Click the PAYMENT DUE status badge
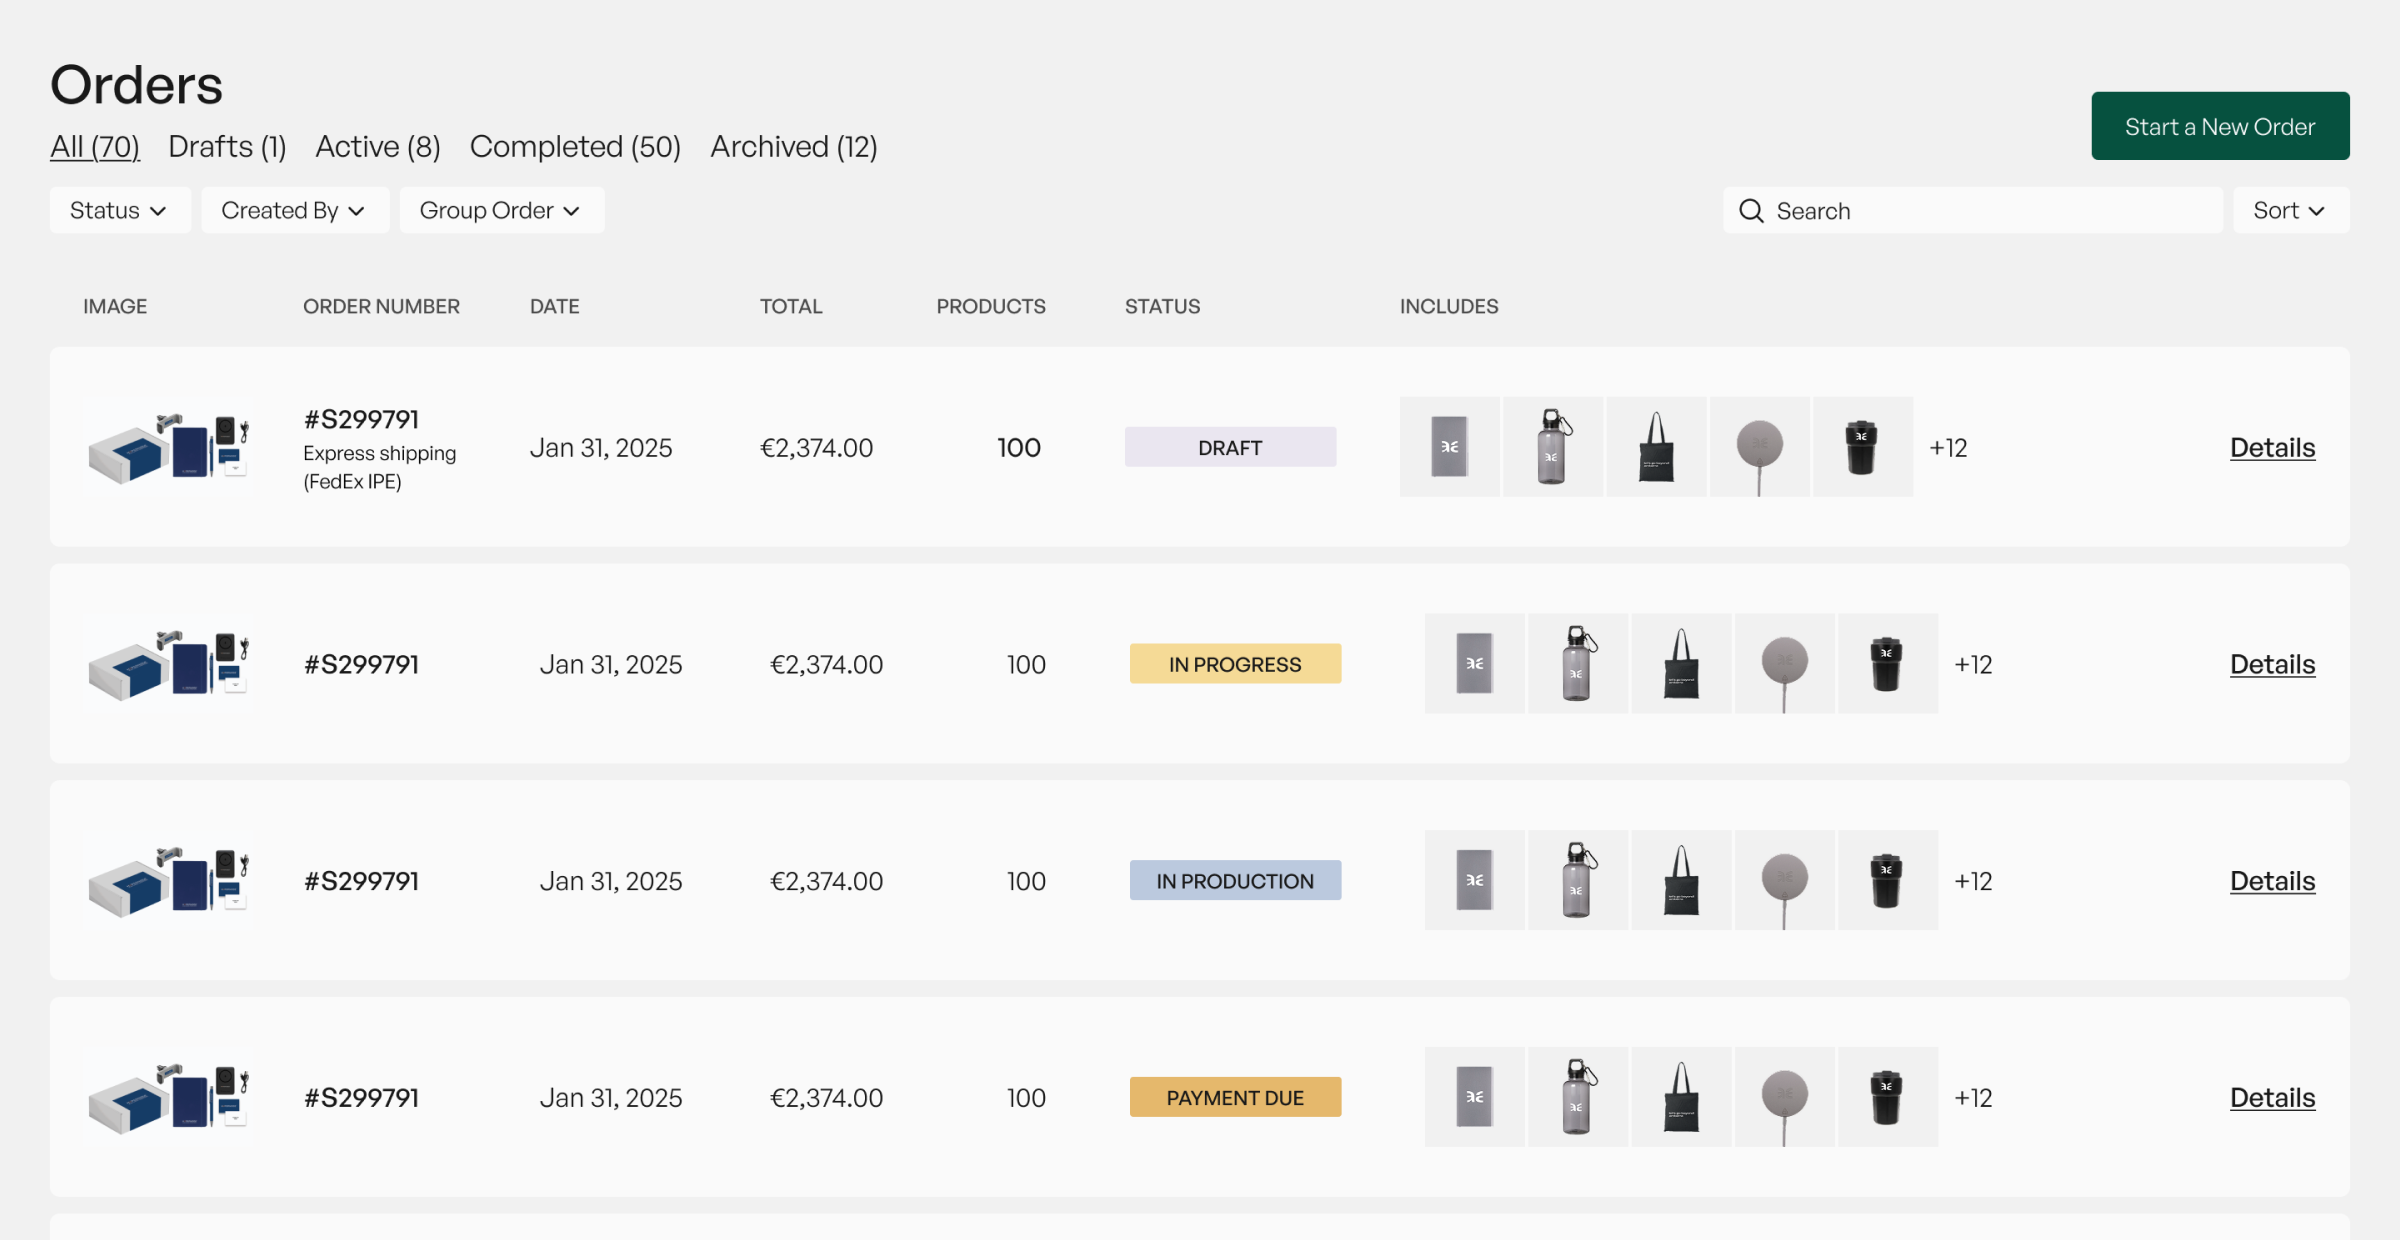 coord(1235,1097)
